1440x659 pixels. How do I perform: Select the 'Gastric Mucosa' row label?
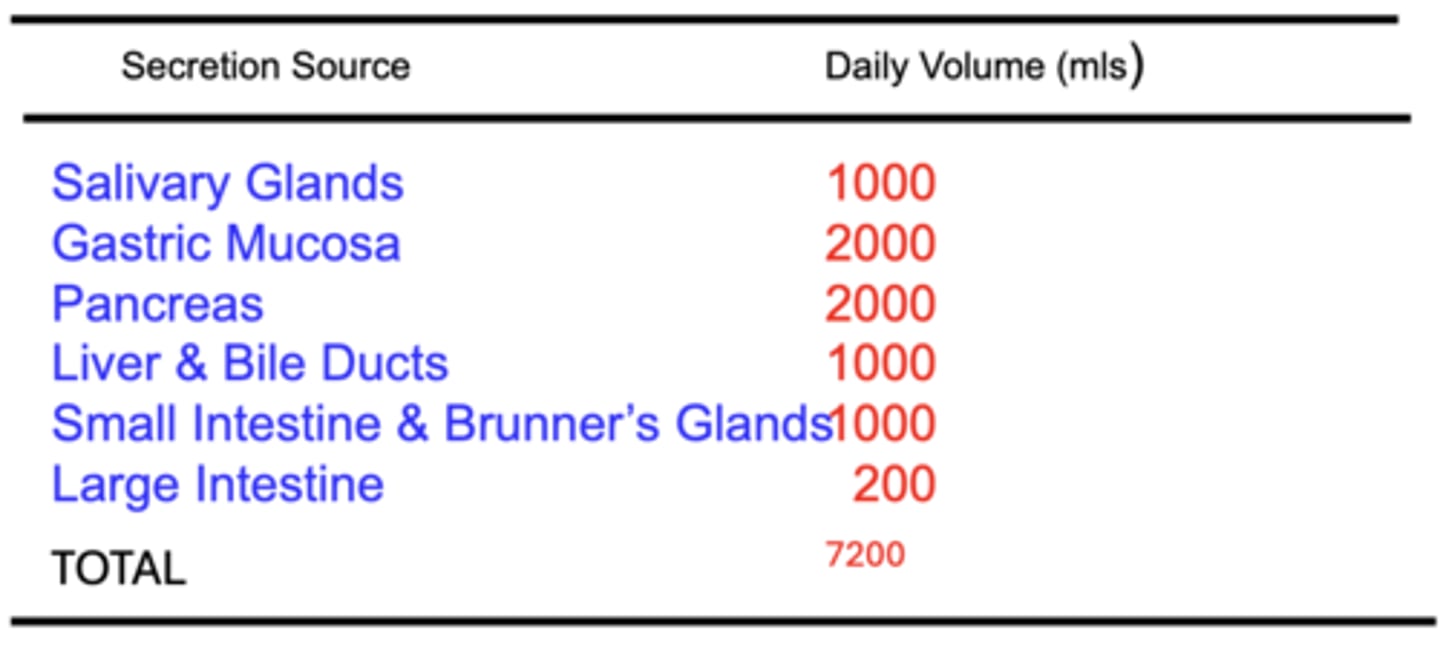[226, 244]
